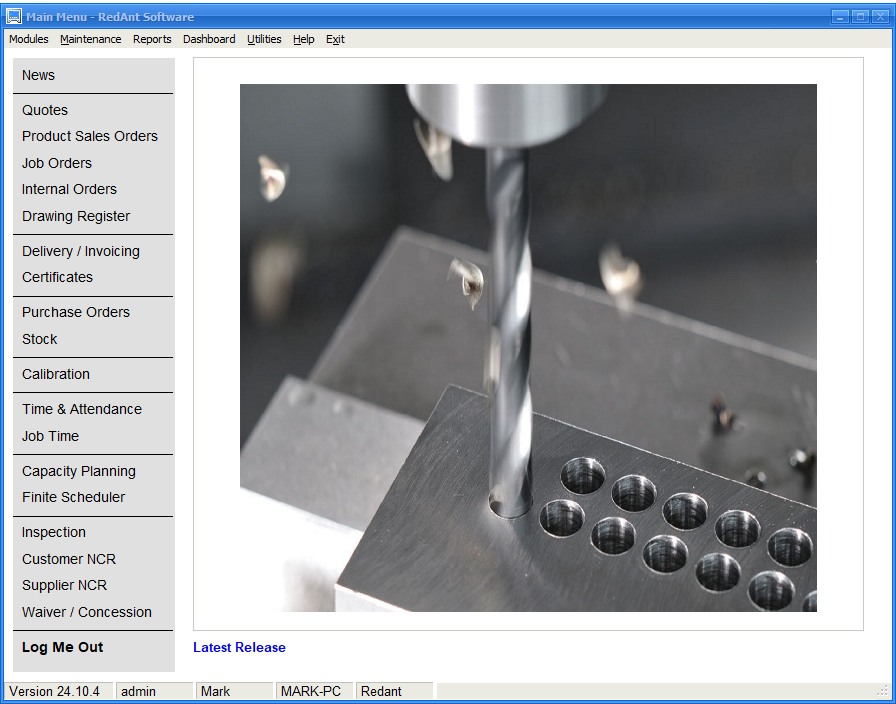Click Log Me Out
The height and width of the screenshot is (704, 896).
(x=63, y=647)
